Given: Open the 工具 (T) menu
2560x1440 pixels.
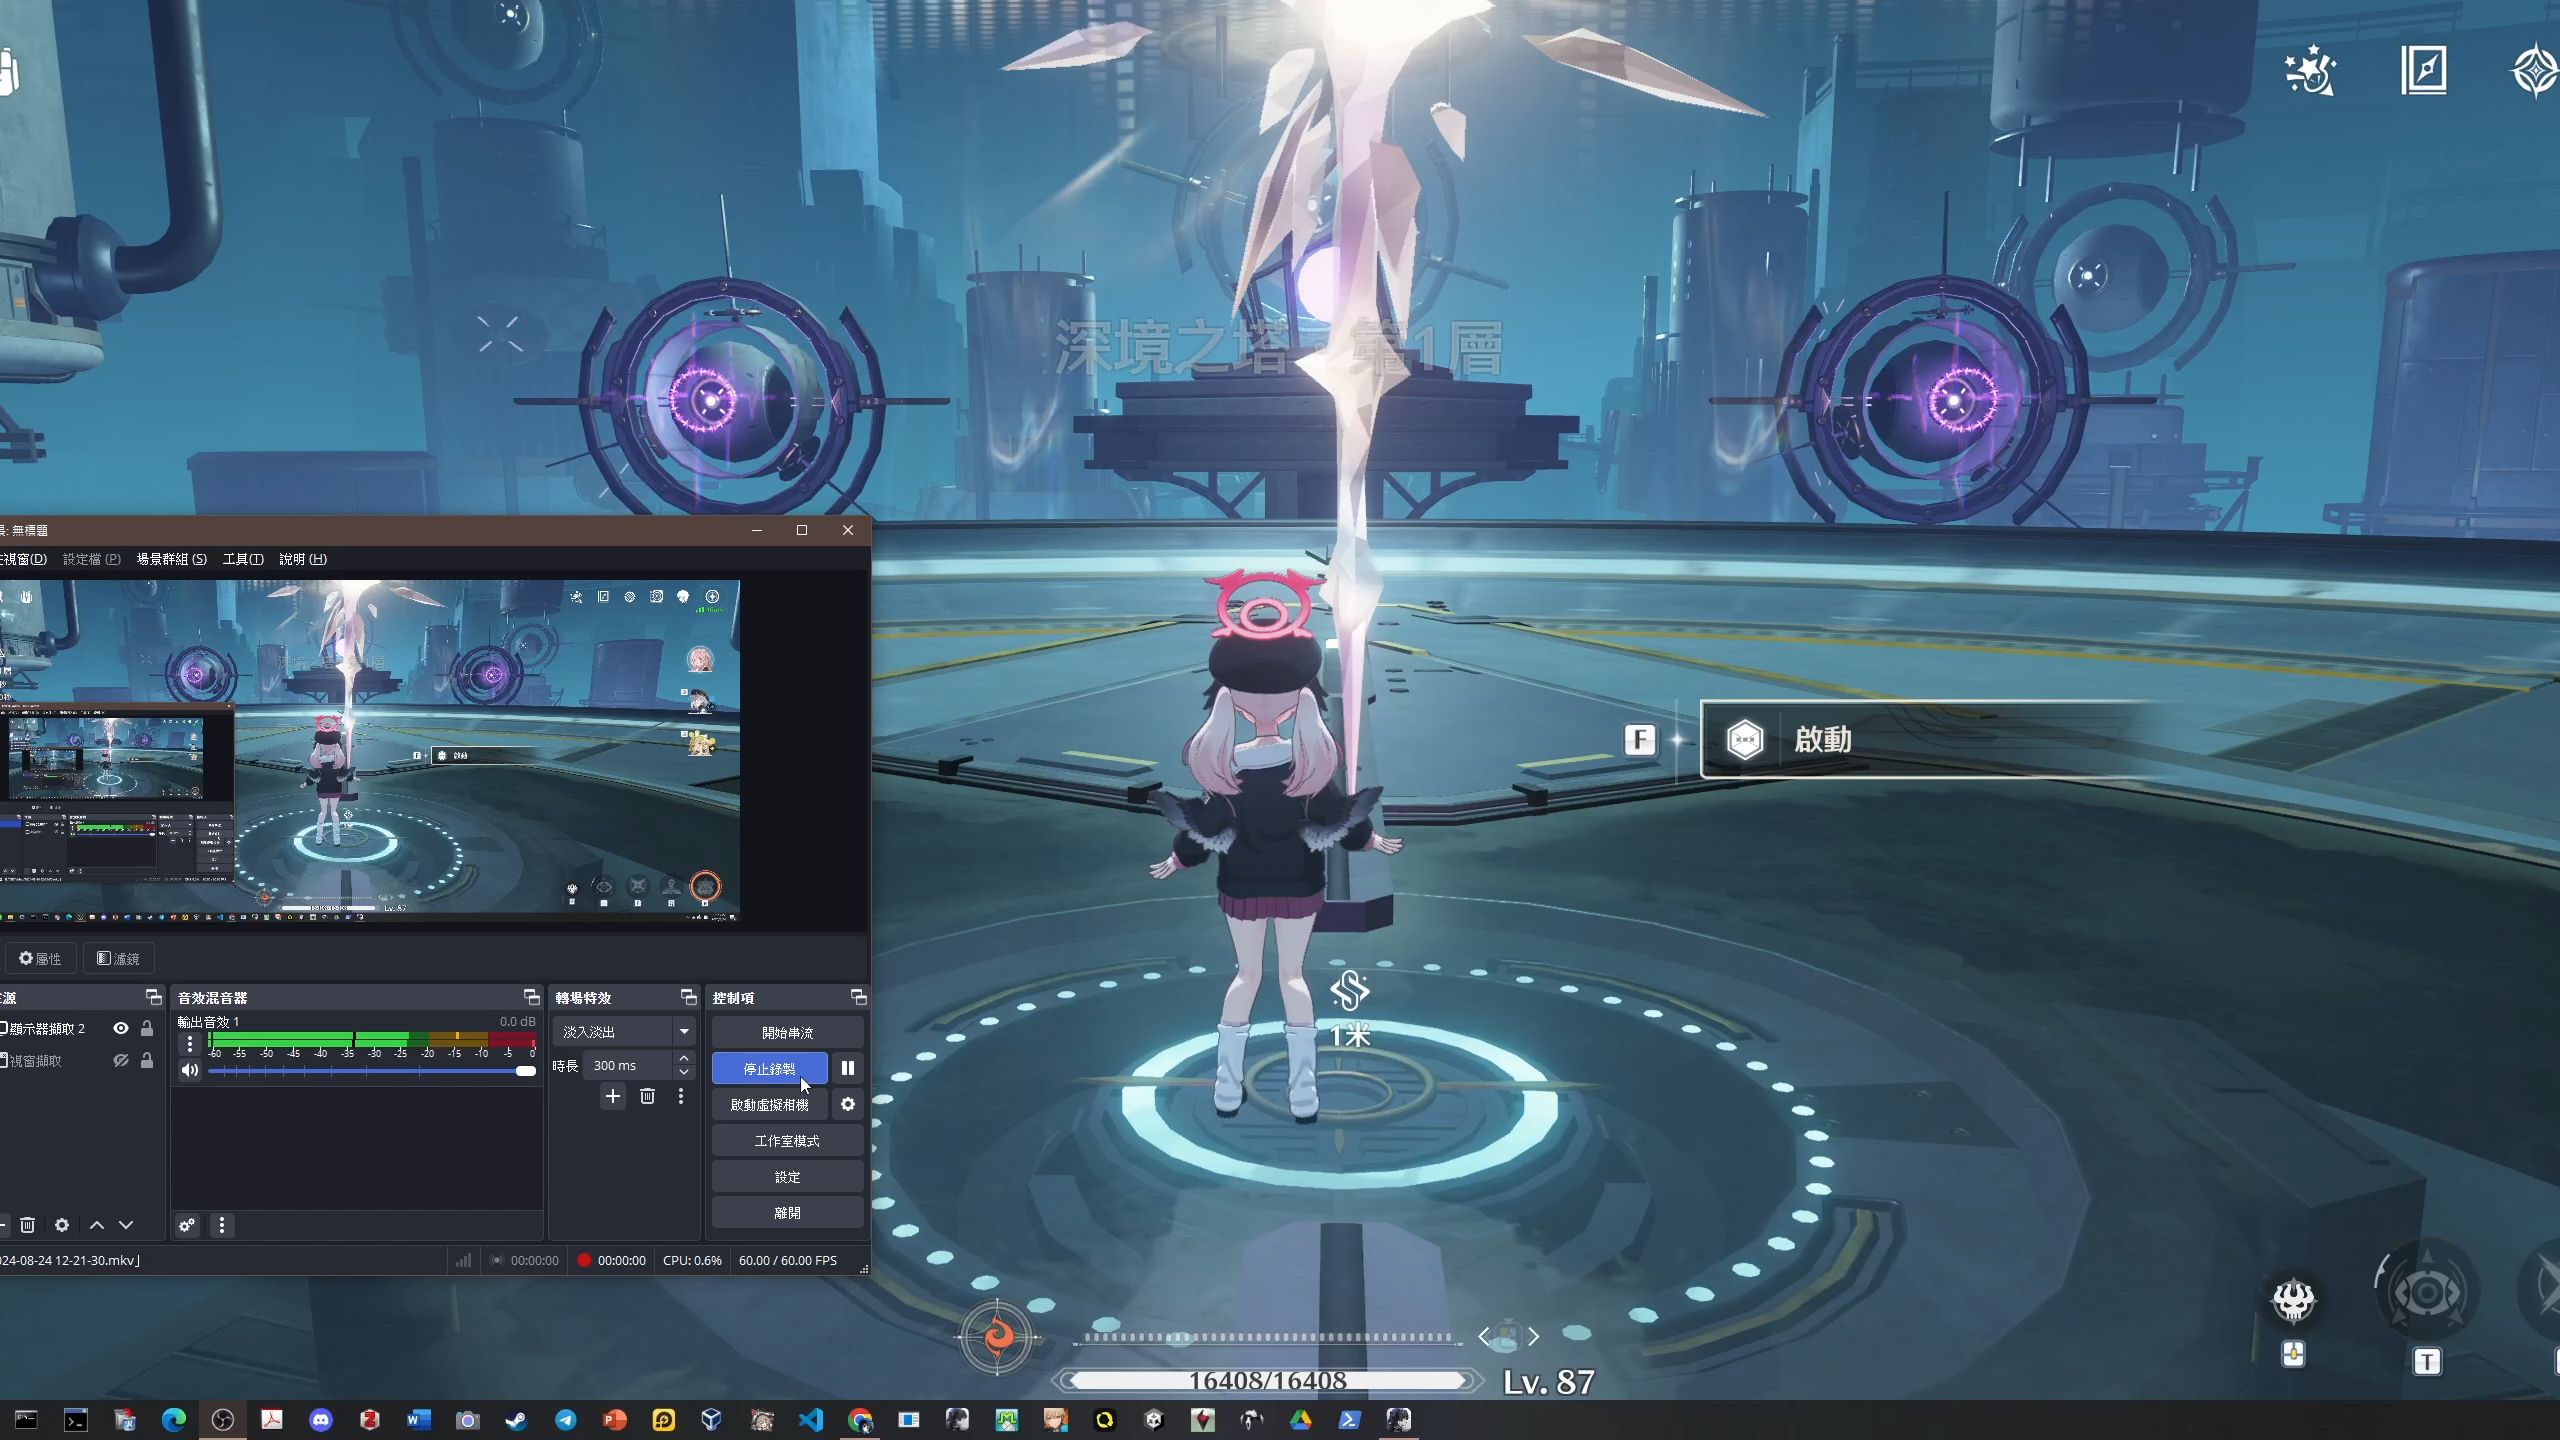Looking at the screenshot, I should [242, 559].
